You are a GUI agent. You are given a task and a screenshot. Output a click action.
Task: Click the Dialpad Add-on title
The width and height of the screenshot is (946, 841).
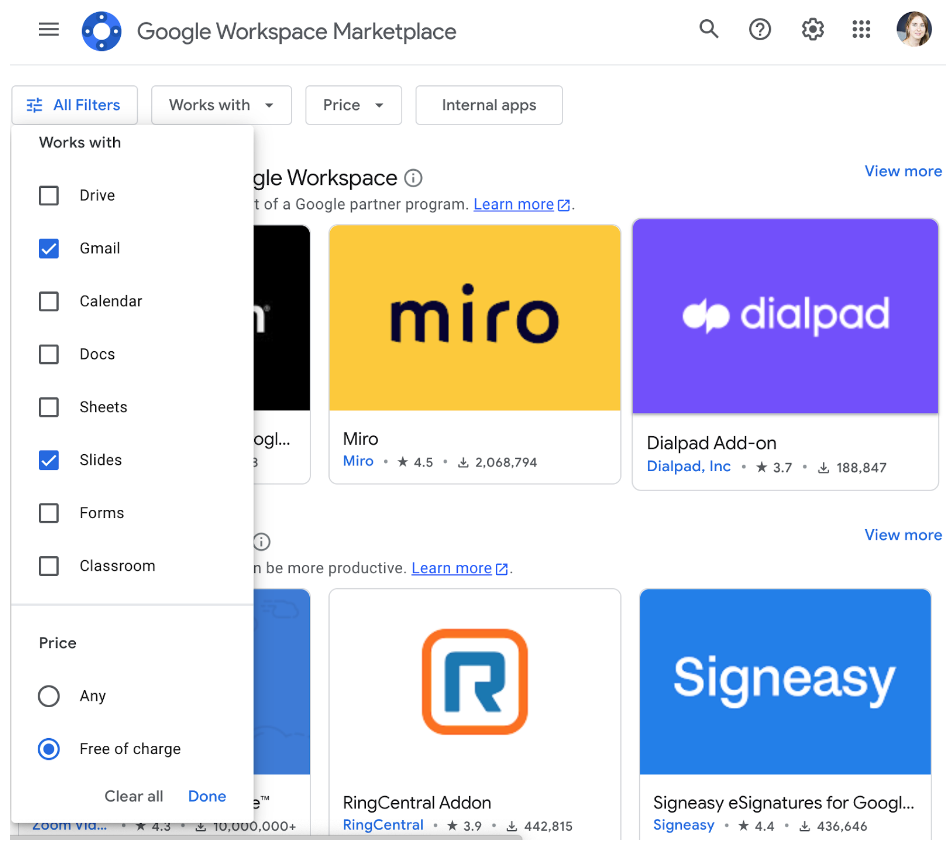(711, 443)
